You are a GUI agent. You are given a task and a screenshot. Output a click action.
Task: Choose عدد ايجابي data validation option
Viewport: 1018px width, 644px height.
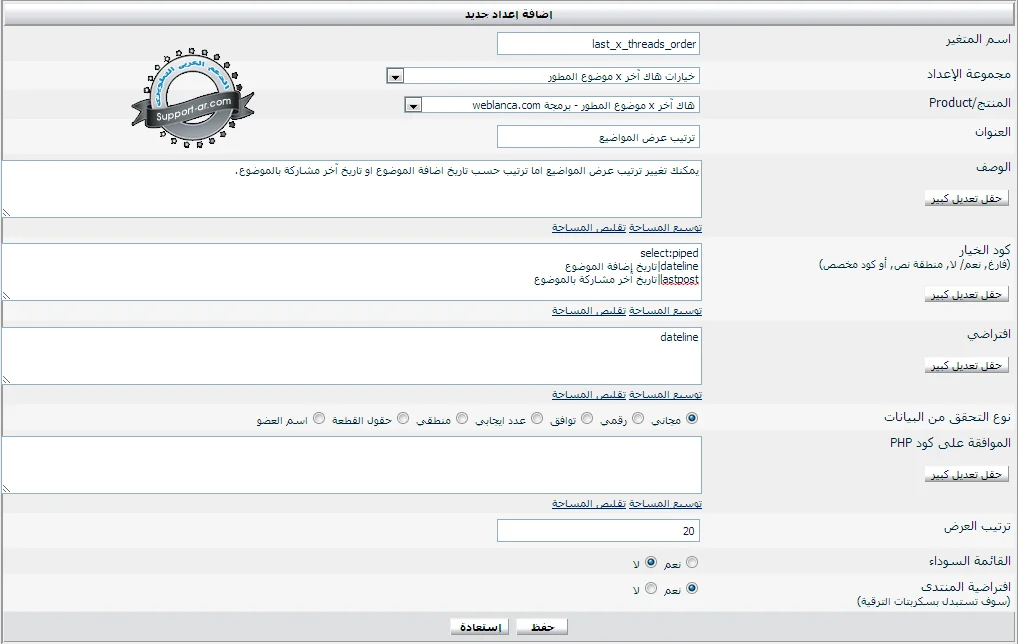coord(537,419)
